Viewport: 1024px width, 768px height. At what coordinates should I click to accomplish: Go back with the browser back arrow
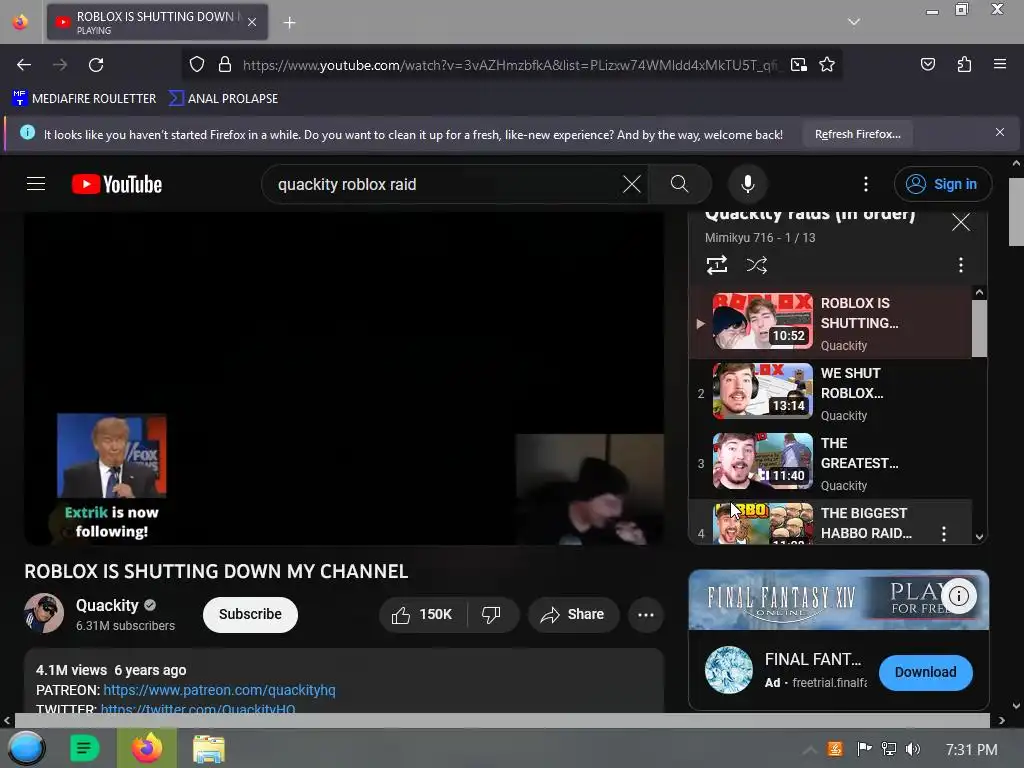[x=24, y=65]
